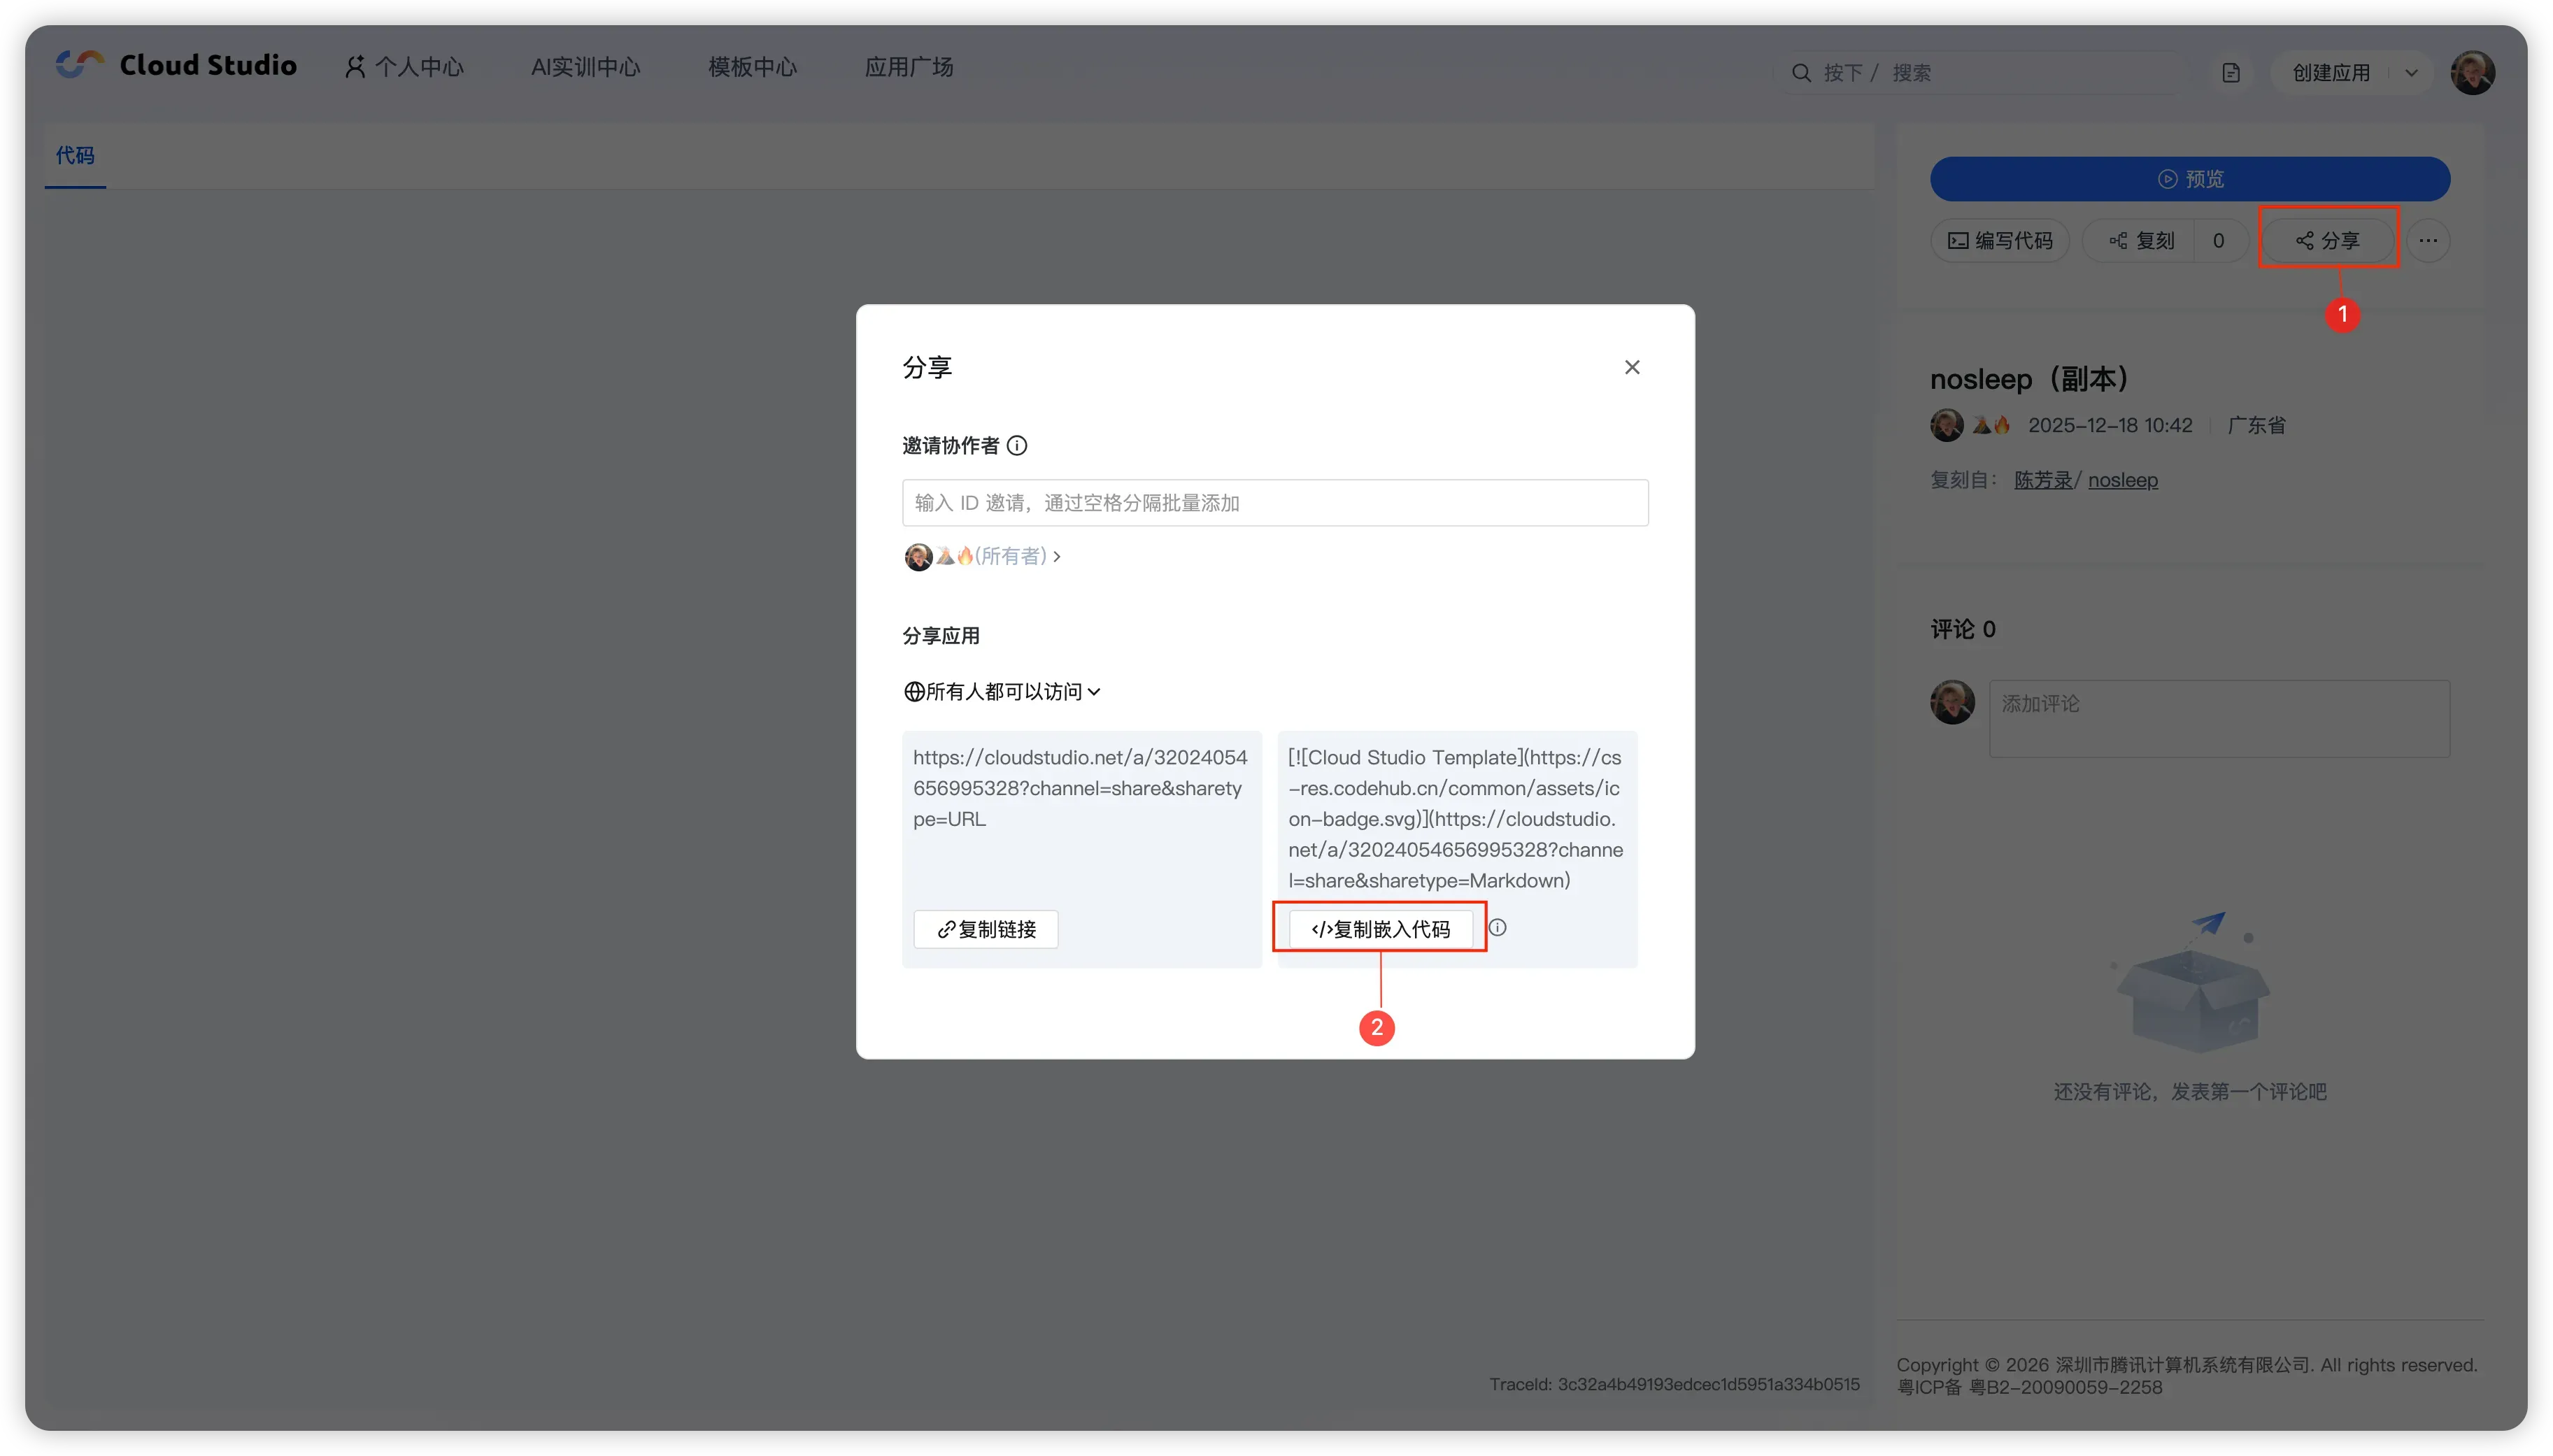Open the nosleep source link
The image size is (2553, 1456).
coord(2122,480)
